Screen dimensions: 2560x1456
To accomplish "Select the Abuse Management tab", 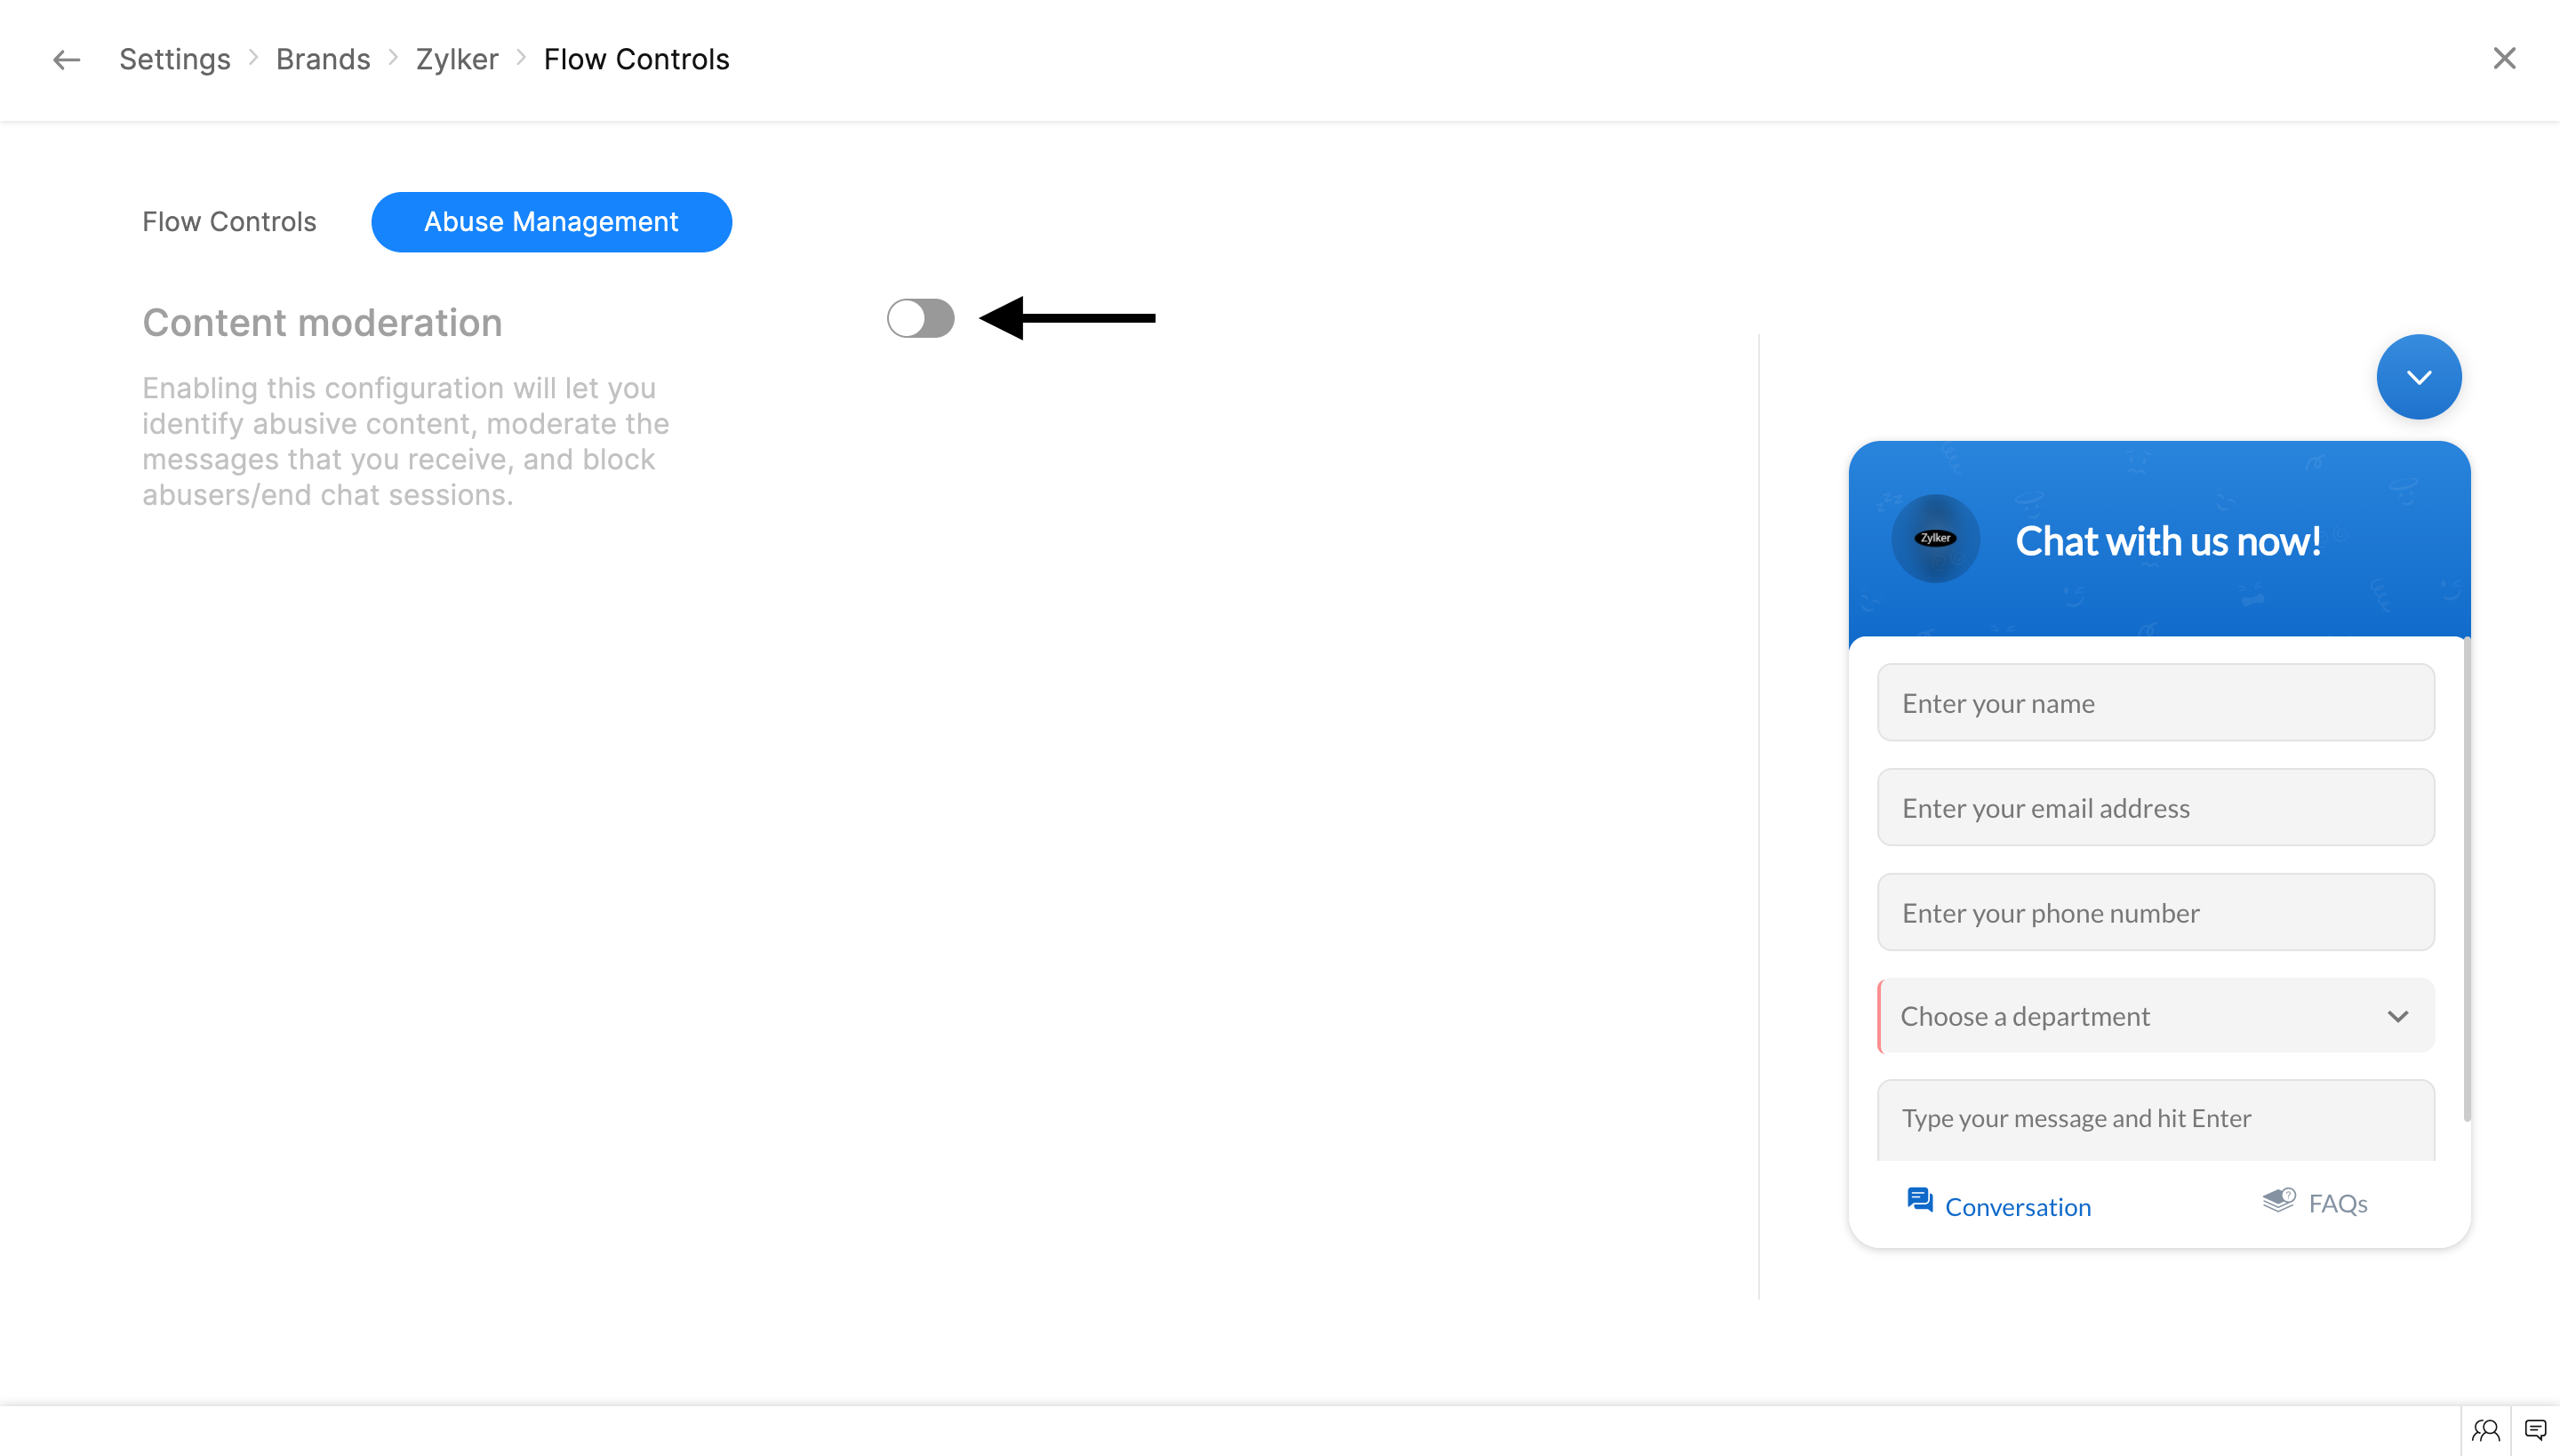I will [551, 222].
